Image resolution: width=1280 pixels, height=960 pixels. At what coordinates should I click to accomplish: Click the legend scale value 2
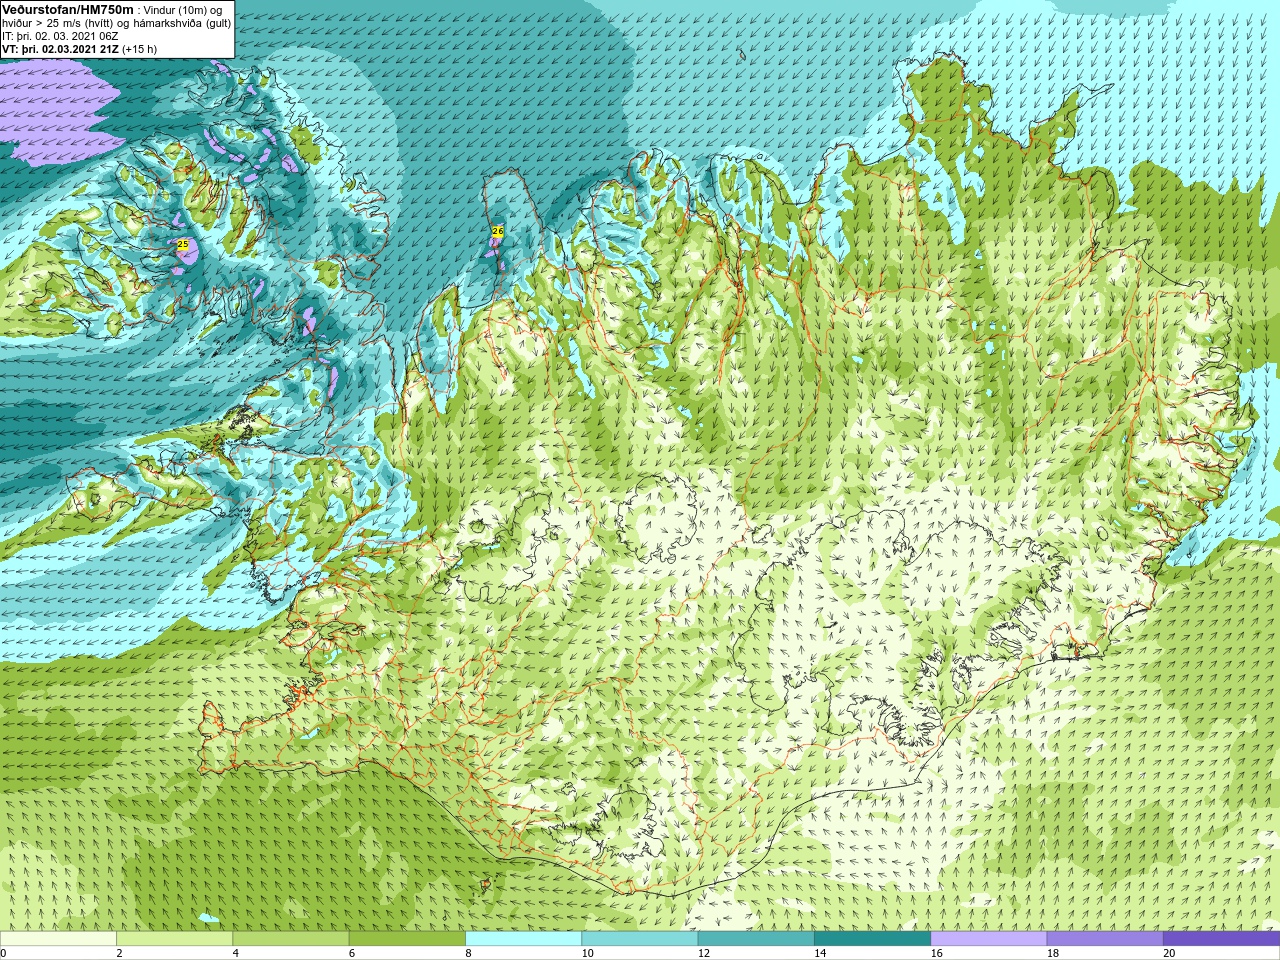119,953
